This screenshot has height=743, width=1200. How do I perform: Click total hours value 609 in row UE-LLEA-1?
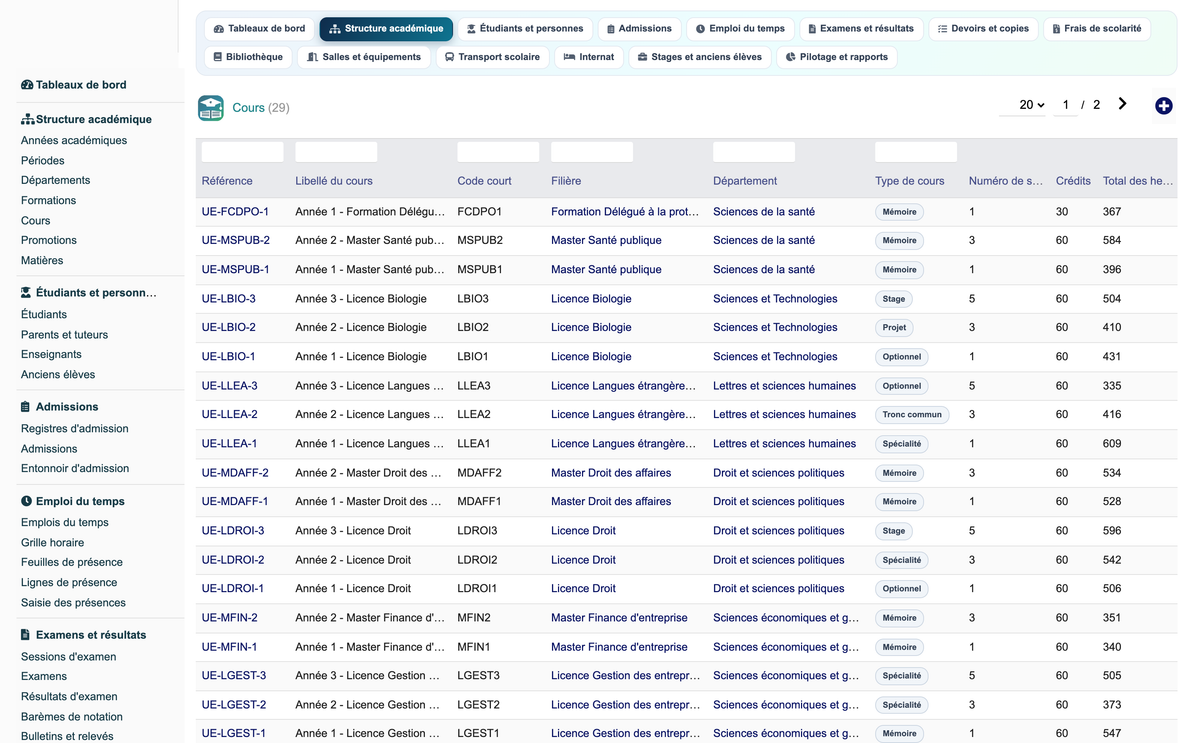pyautogui.click(x=1112, y=444)
